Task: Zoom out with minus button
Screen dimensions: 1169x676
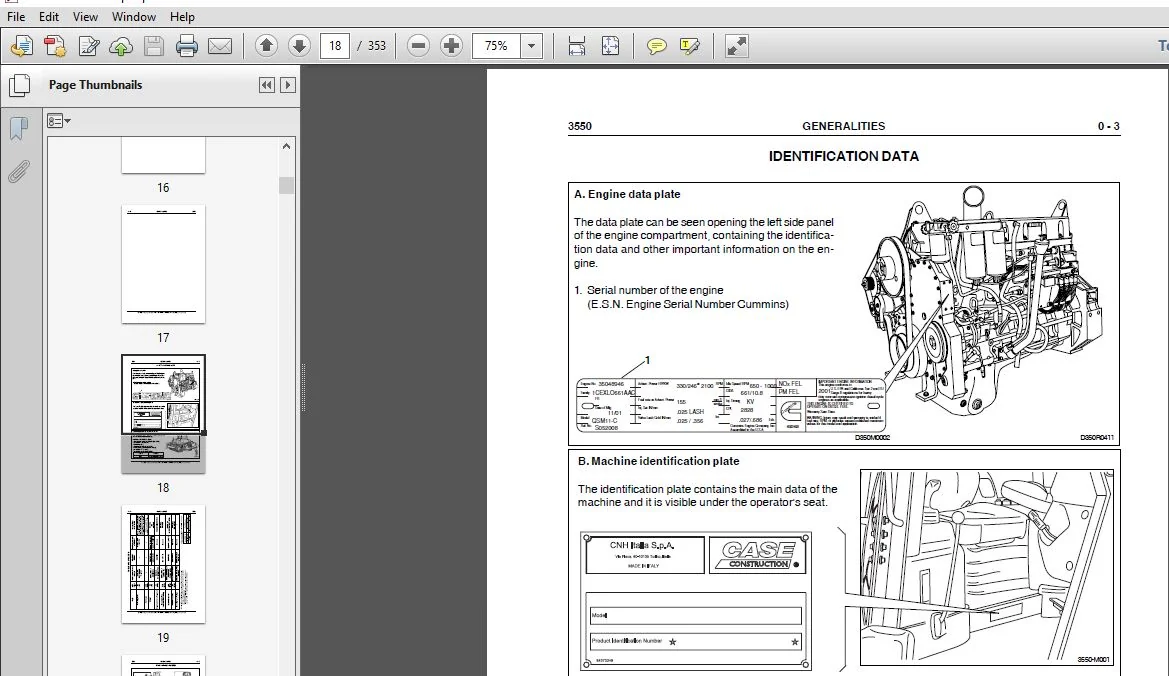Action: 418,45
